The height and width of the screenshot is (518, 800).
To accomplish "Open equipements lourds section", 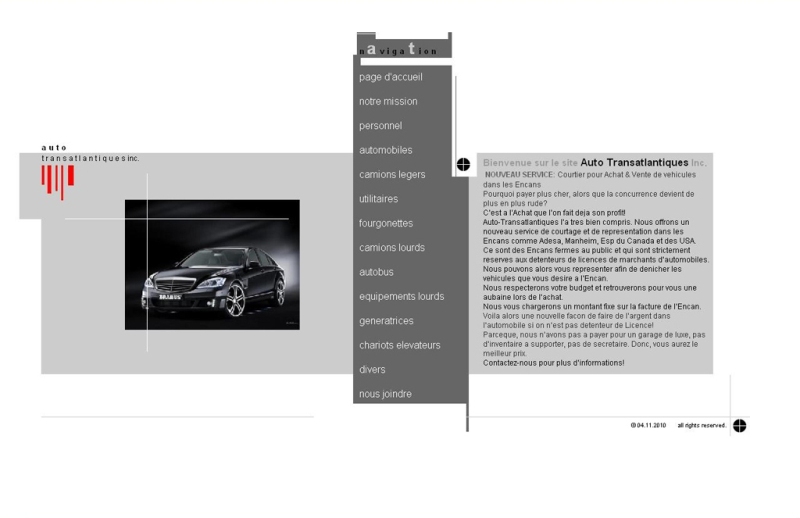I will 401,296.
